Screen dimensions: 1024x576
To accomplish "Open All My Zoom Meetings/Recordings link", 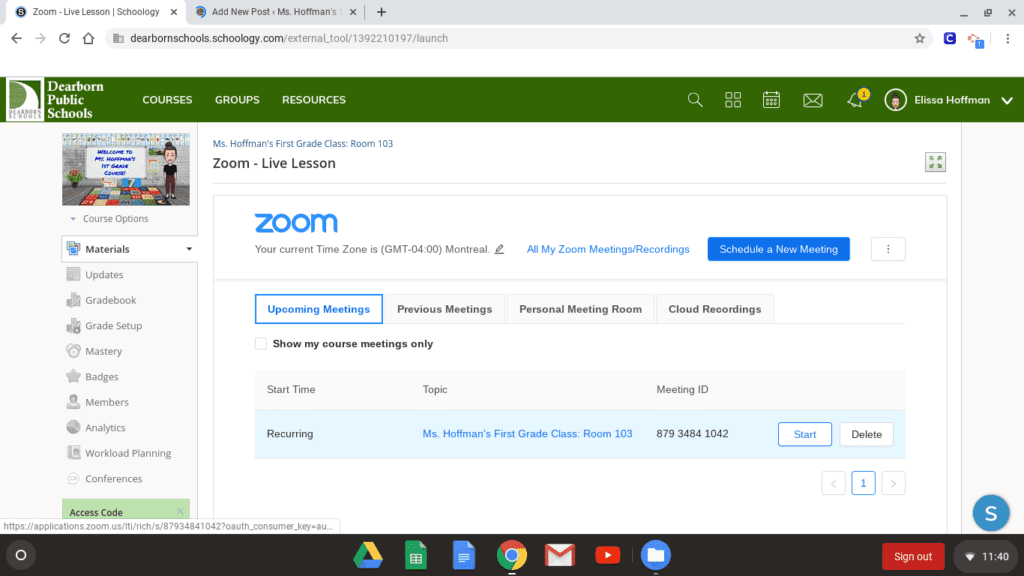I will click(608, 249).
